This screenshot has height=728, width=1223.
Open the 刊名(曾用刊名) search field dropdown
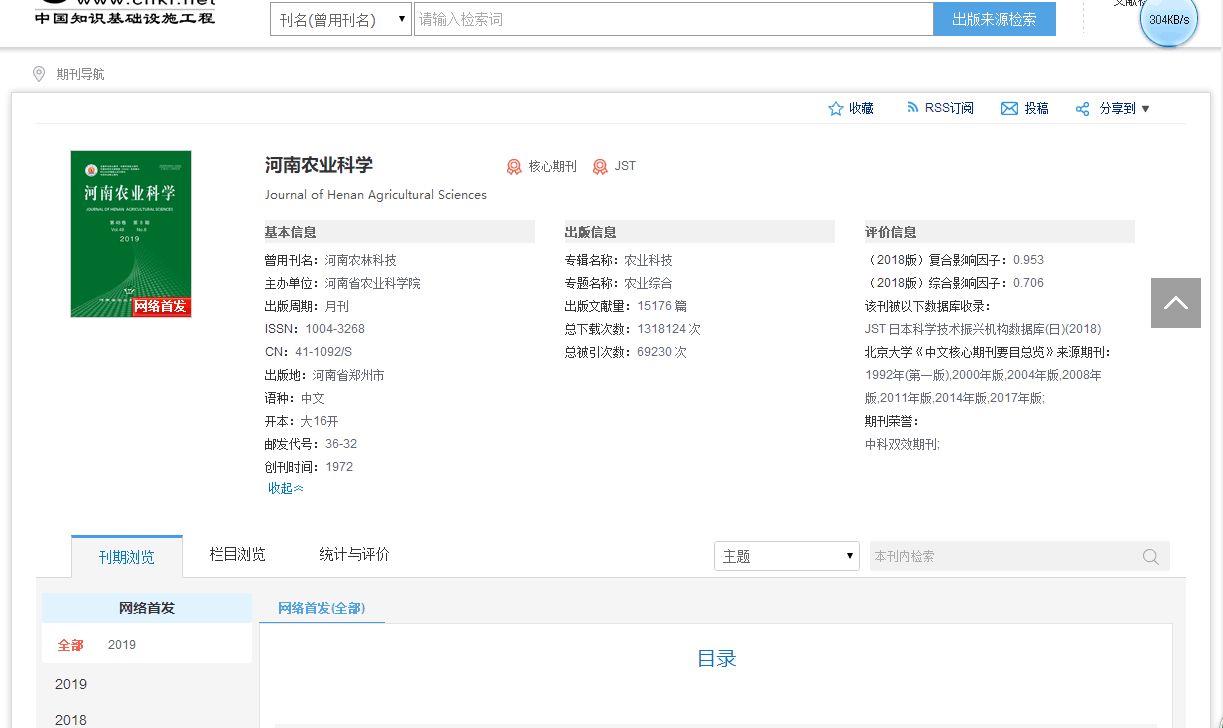coord(341,19)
